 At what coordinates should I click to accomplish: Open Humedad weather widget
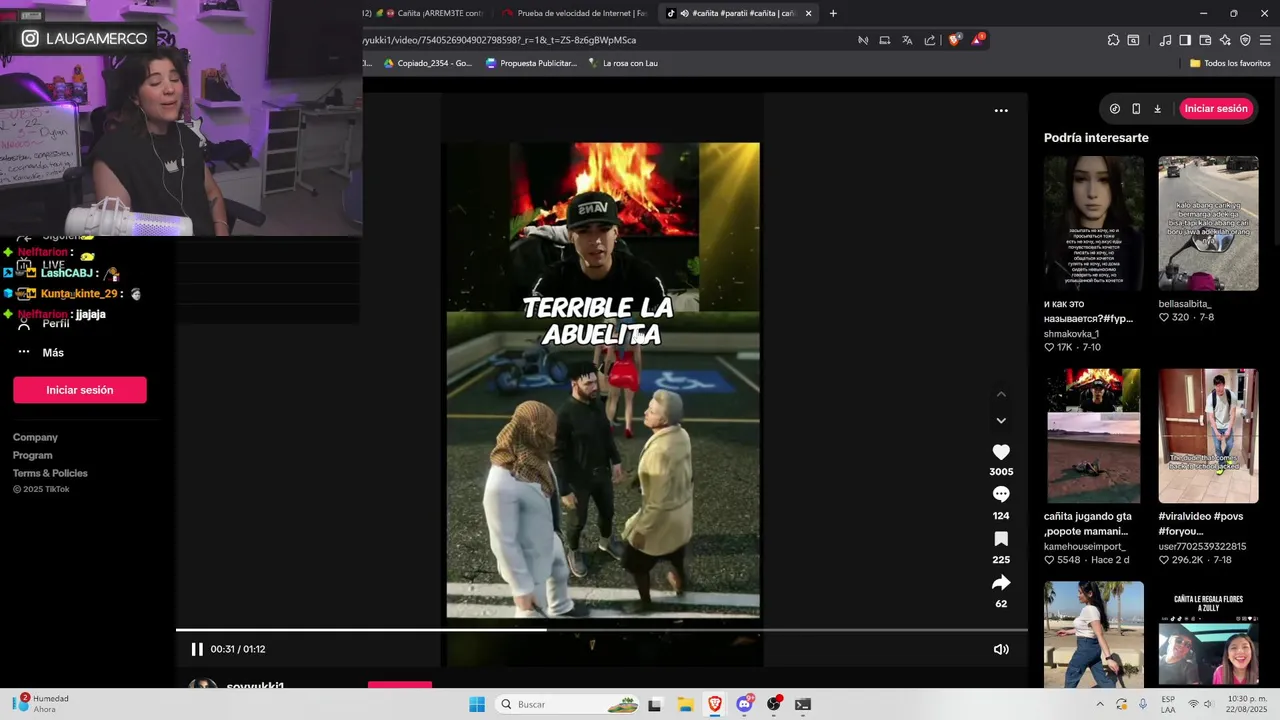tap(42, 704)
